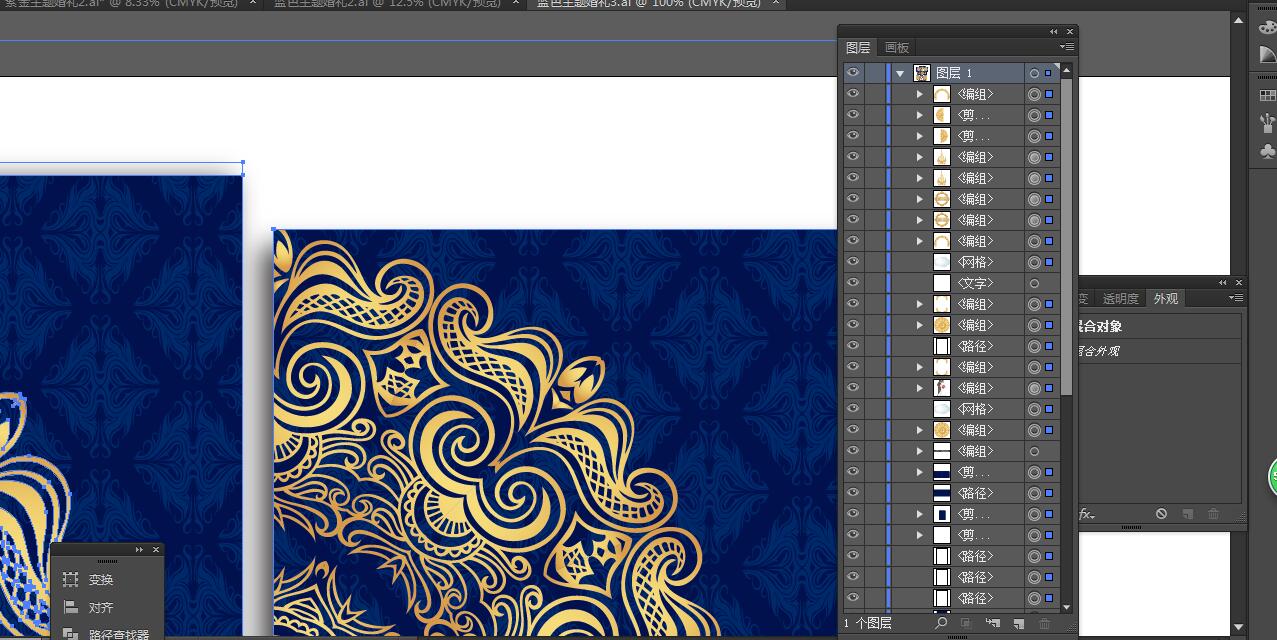The width and height of the screenshot is (1277, 640).
Task: Toggle visibility of the <文字> row
Action: [853, 283]
